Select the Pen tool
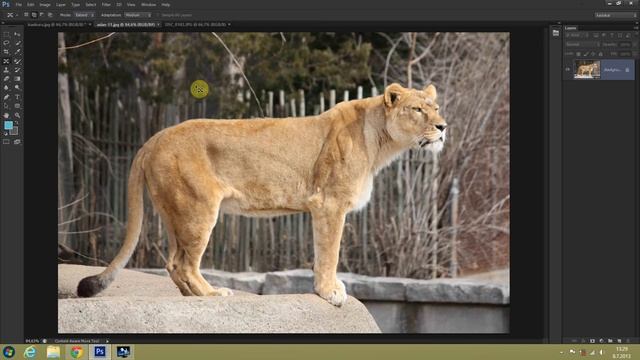The width and height of the screenshot is (640, 360). click(x=6, y=97)
